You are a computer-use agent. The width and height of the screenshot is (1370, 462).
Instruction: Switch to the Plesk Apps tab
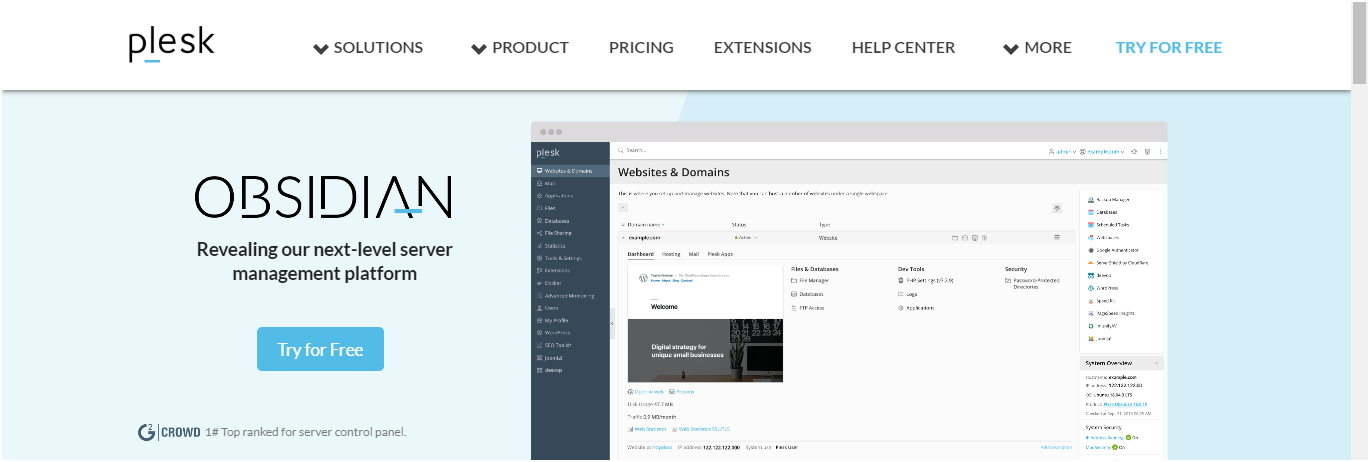(x=720, y=254)
